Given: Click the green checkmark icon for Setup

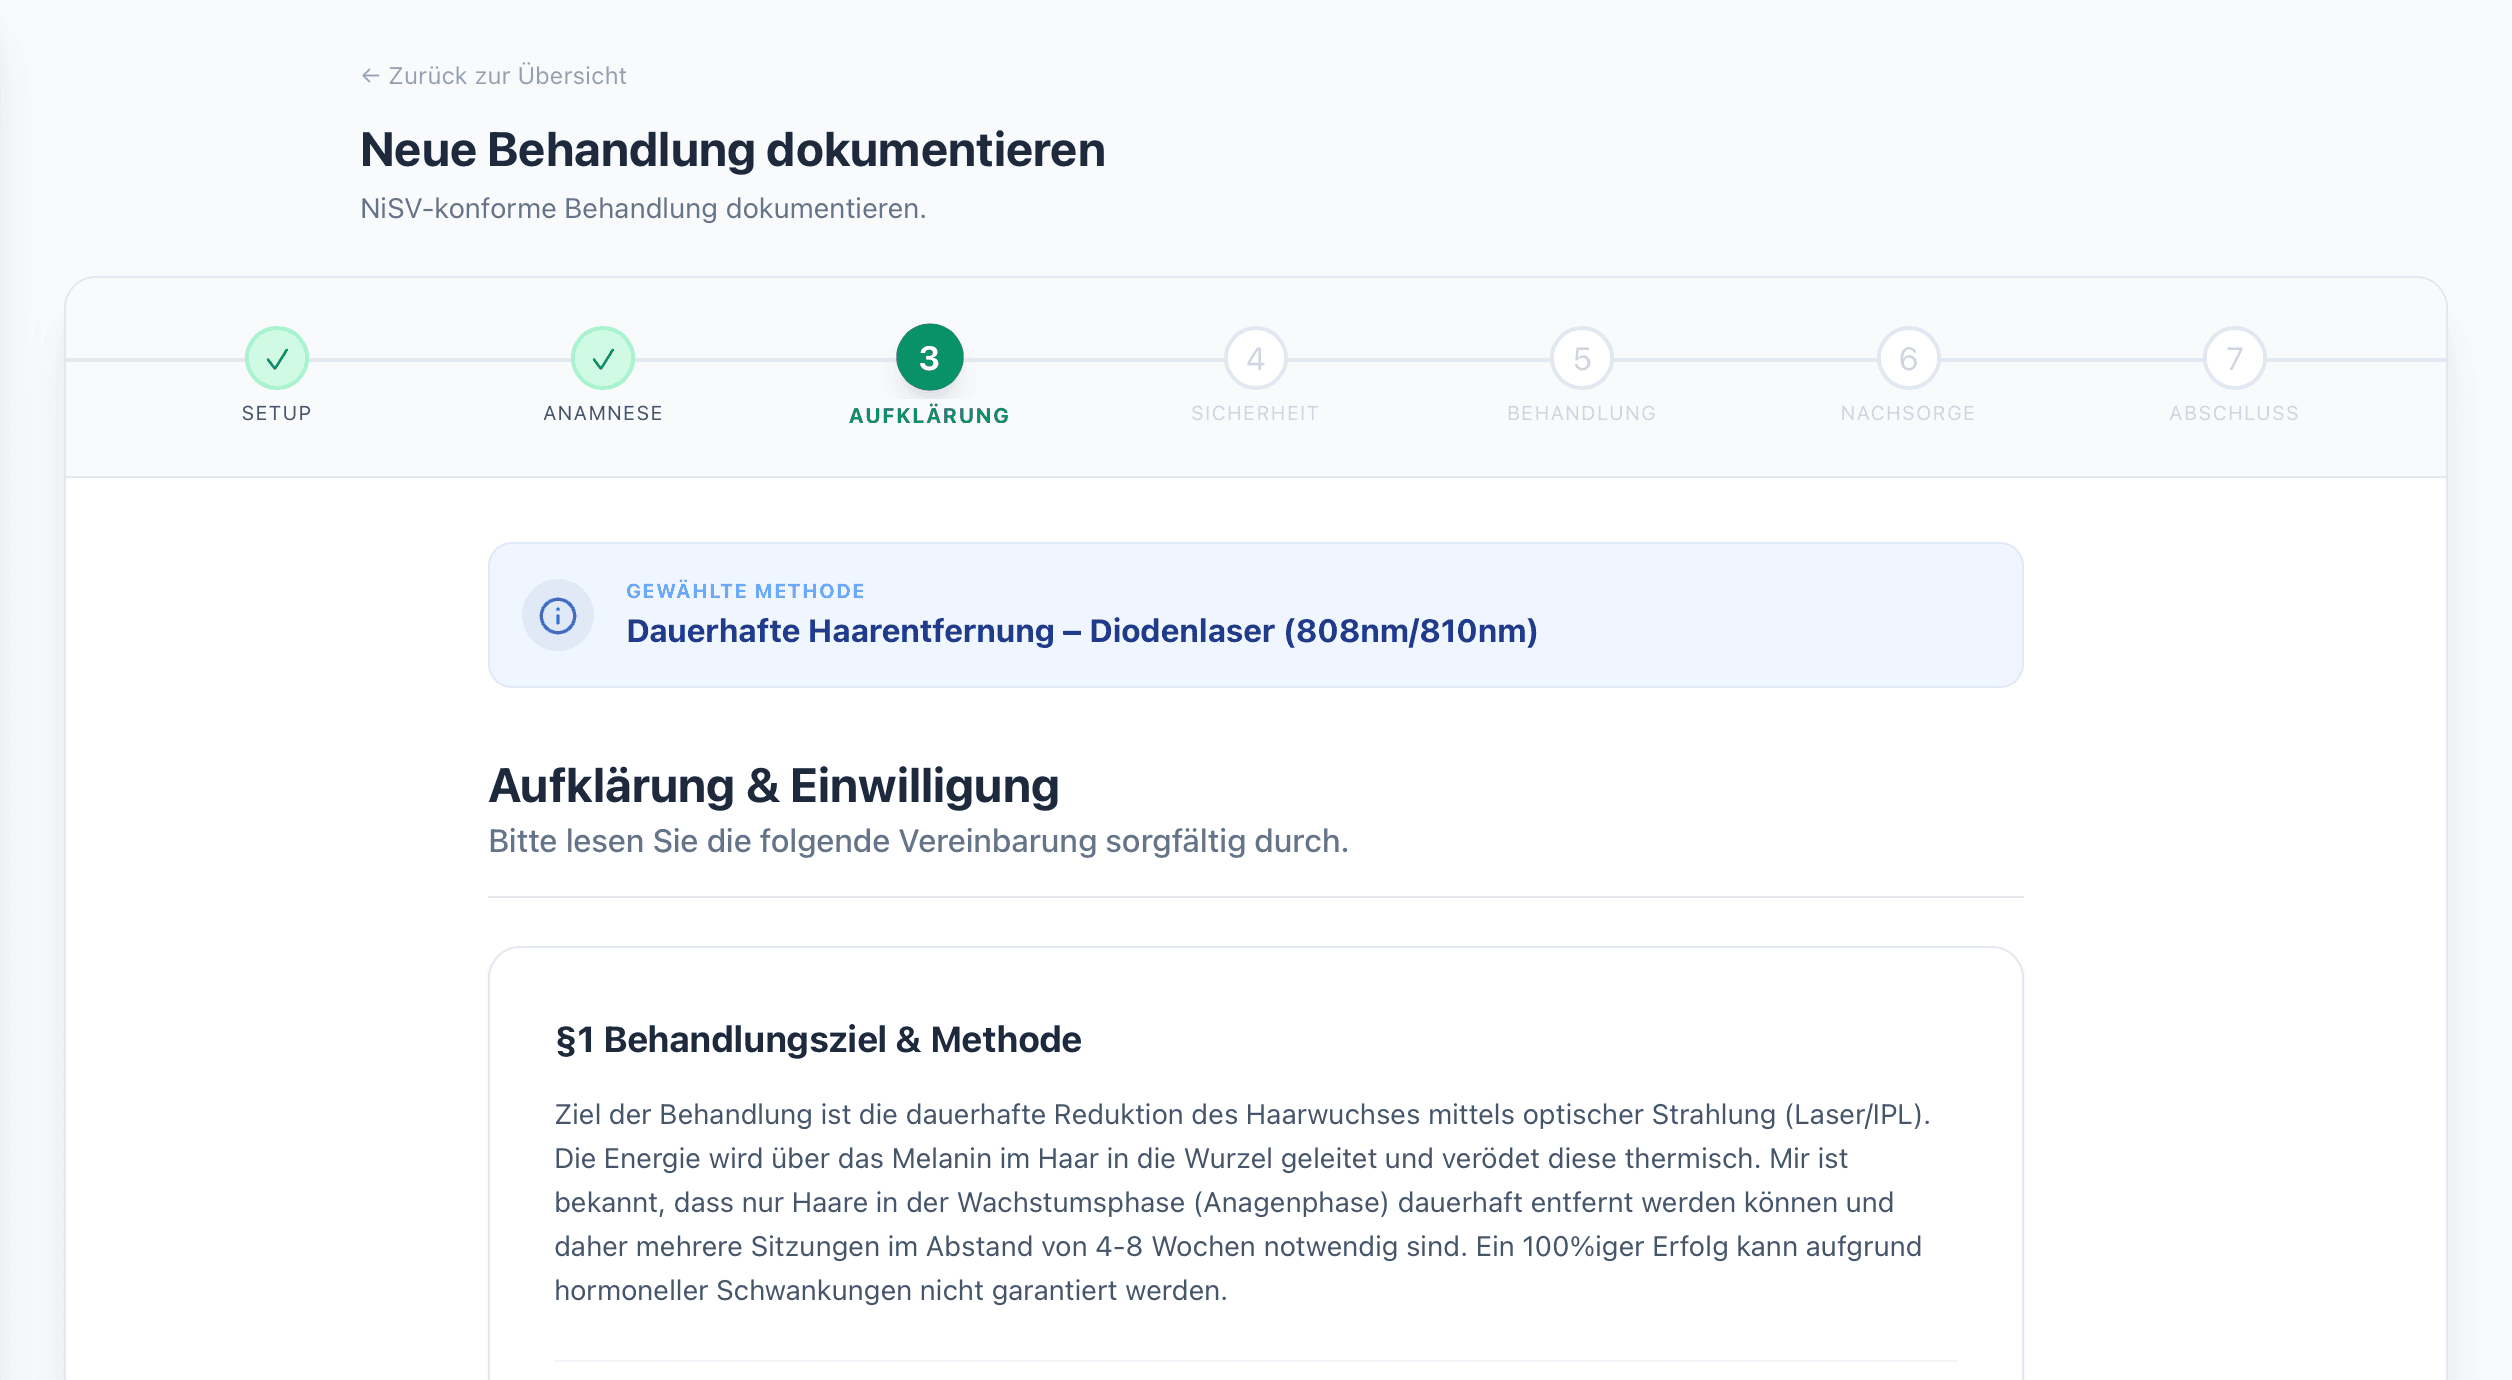Looking at the screenshot, I should 277,360.
